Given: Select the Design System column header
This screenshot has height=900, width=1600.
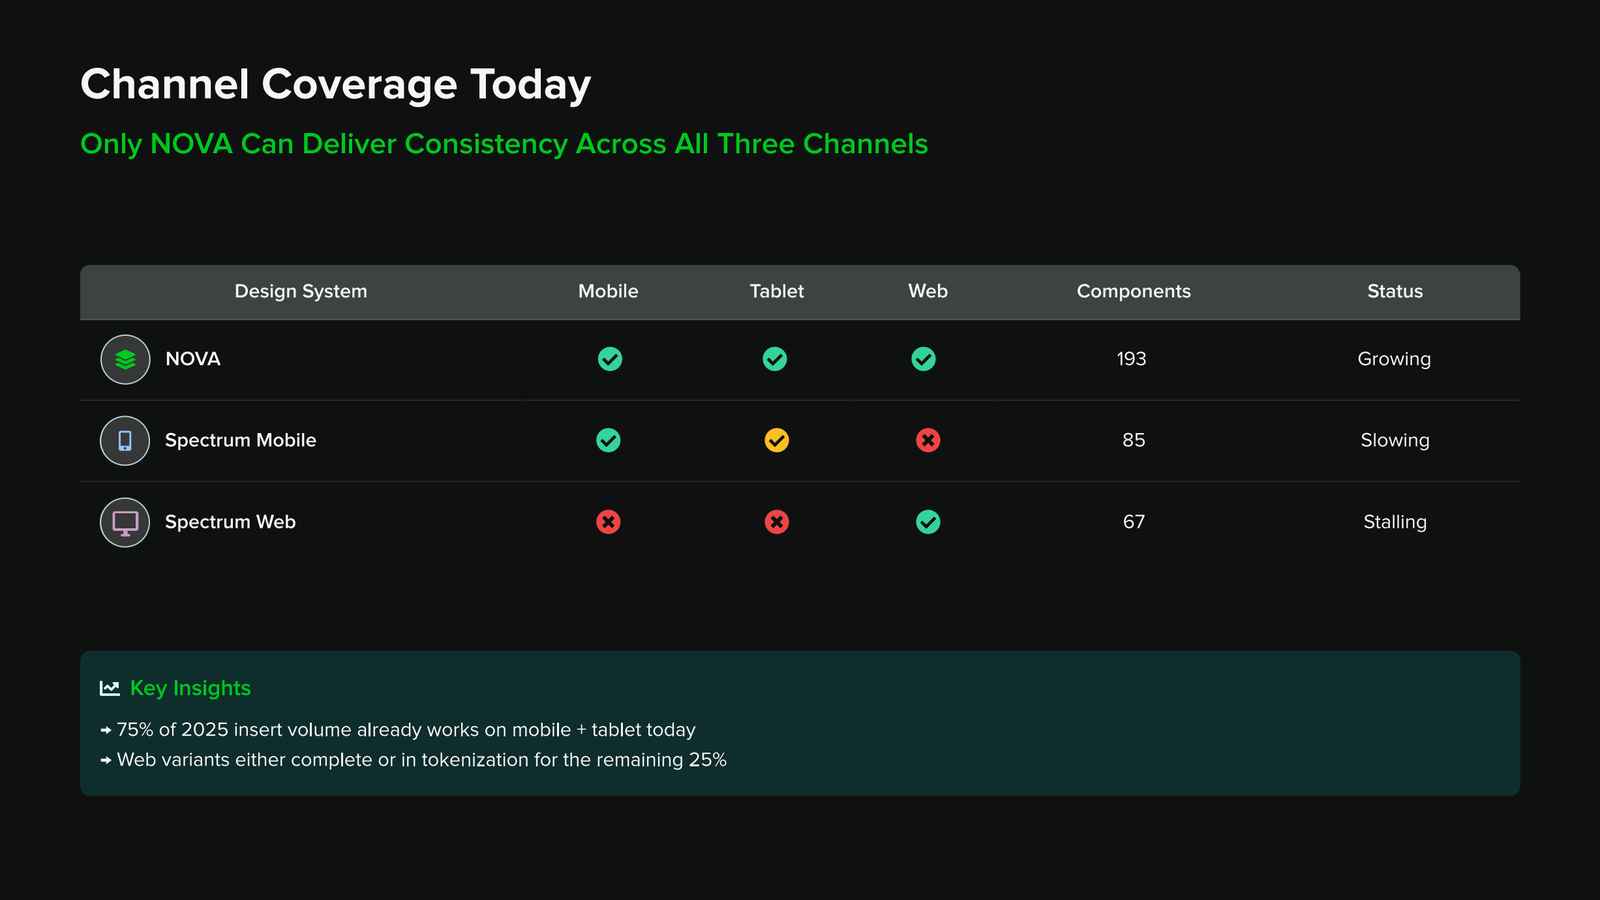Looking at the screenshot, I should coord(301,291).
